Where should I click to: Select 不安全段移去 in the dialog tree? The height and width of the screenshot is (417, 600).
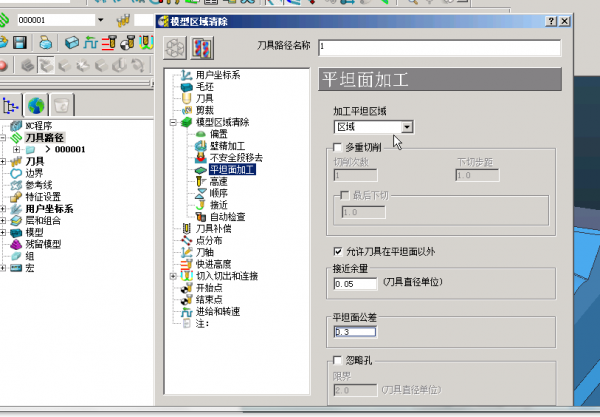[236, 158]
